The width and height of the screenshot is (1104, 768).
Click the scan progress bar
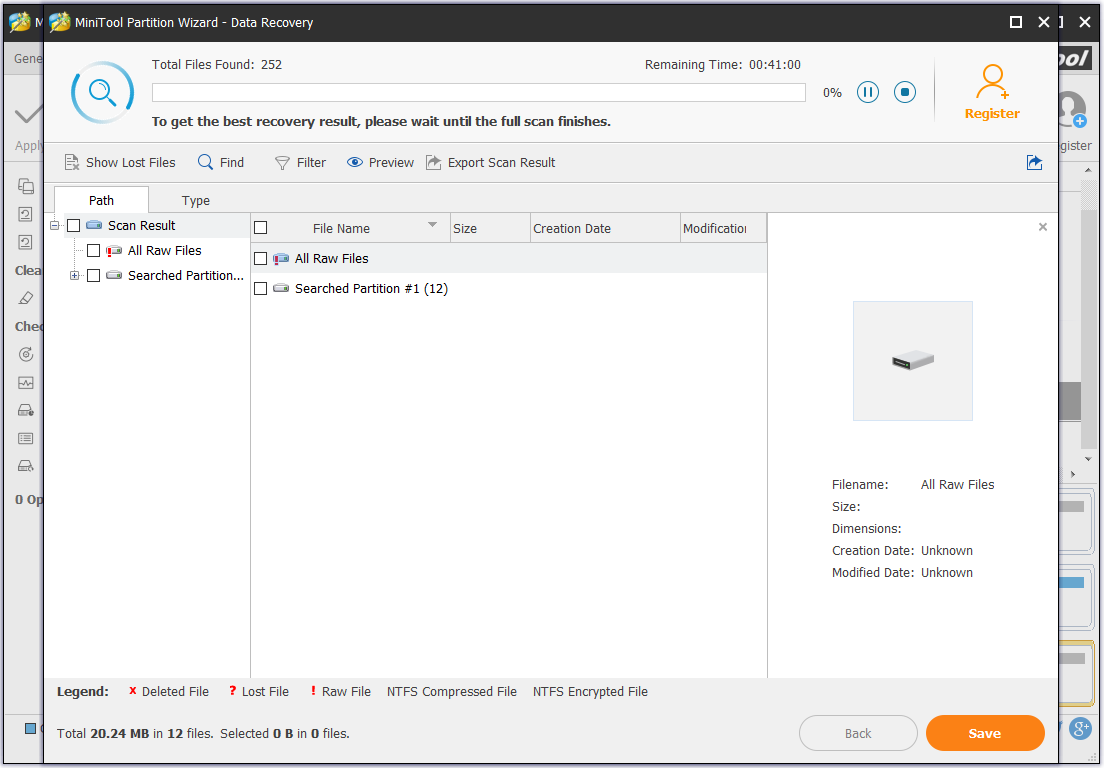[479, 92]
